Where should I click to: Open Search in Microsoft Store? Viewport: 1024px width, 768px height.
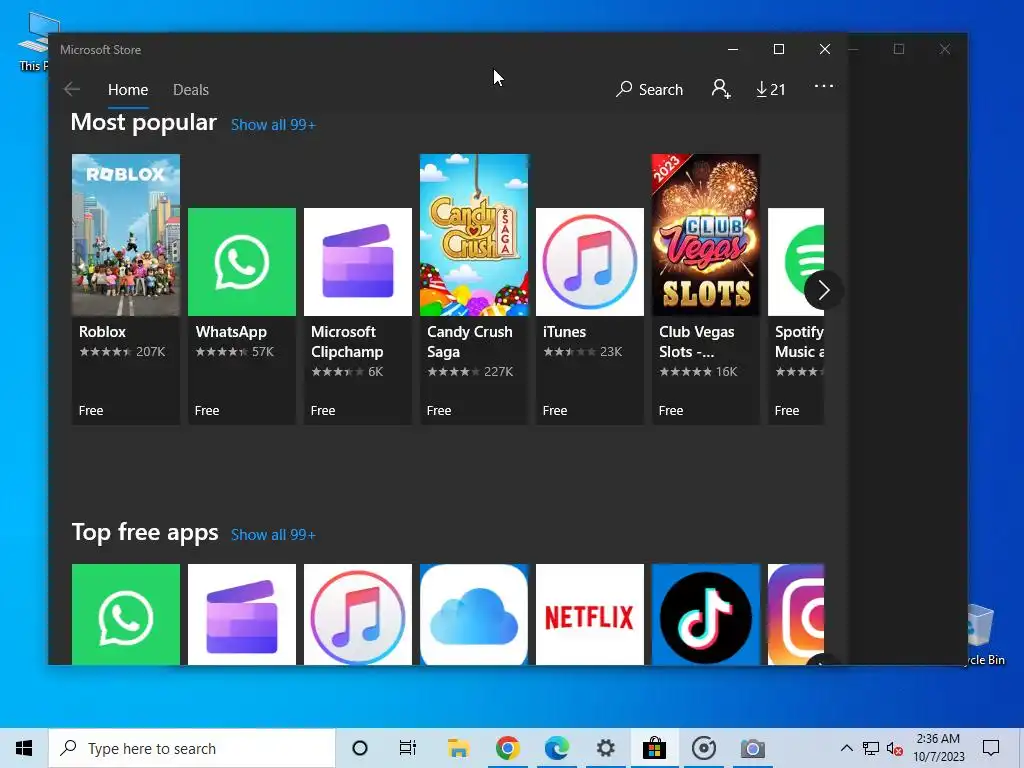pos(649,89)
